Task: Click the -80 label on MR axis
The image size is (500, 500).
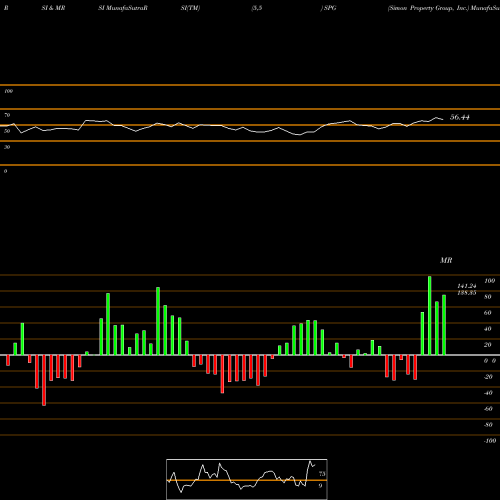Action: coord(488,425)
